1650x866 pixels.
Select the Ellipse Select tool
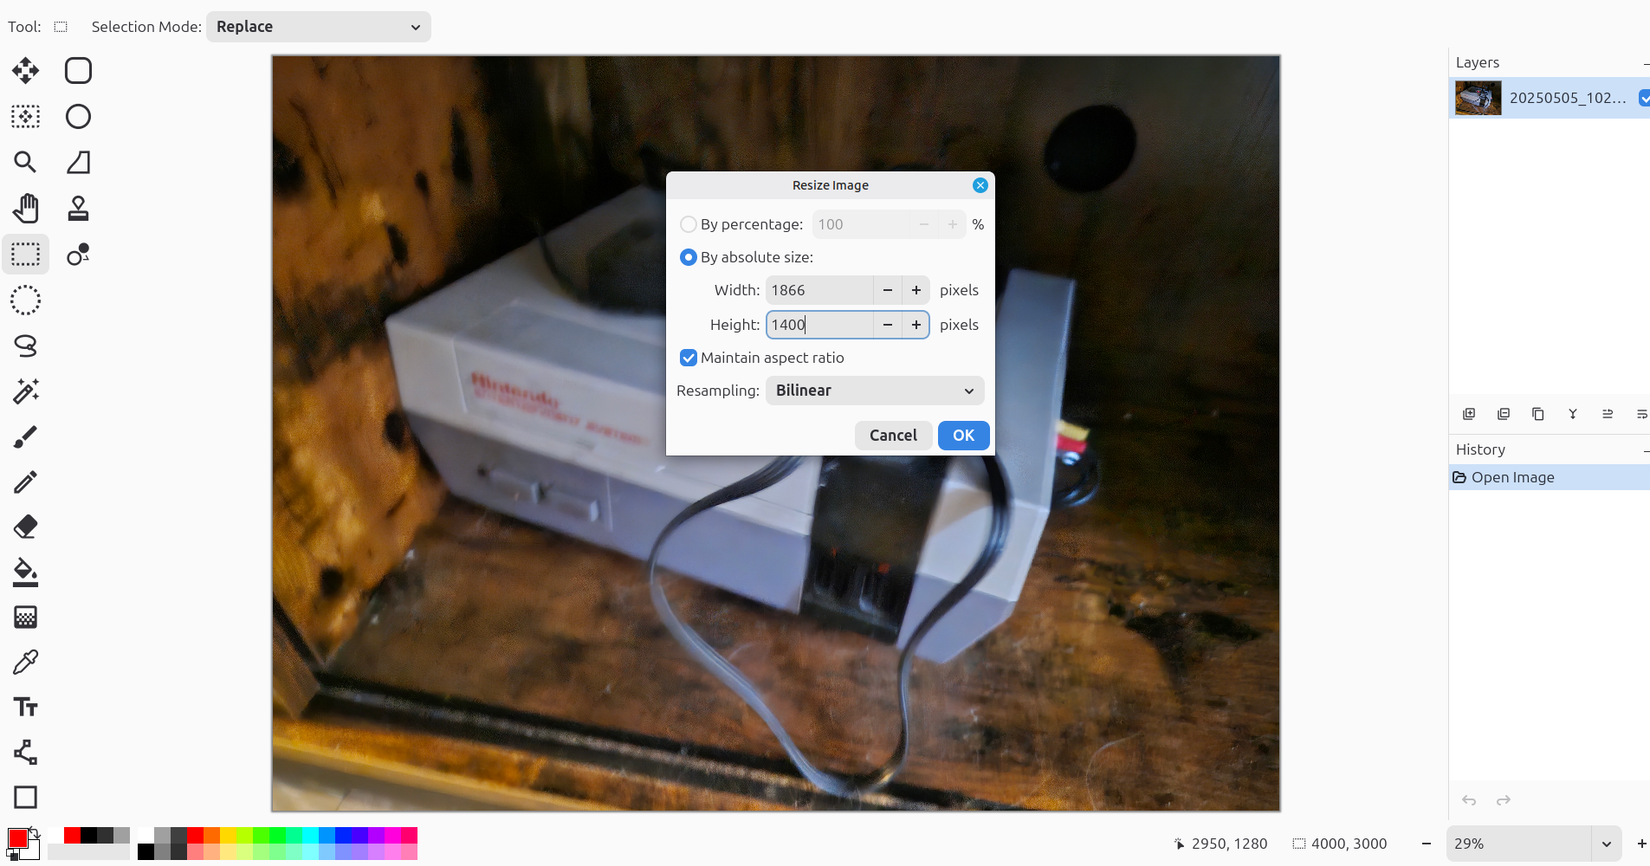[25, 300]
